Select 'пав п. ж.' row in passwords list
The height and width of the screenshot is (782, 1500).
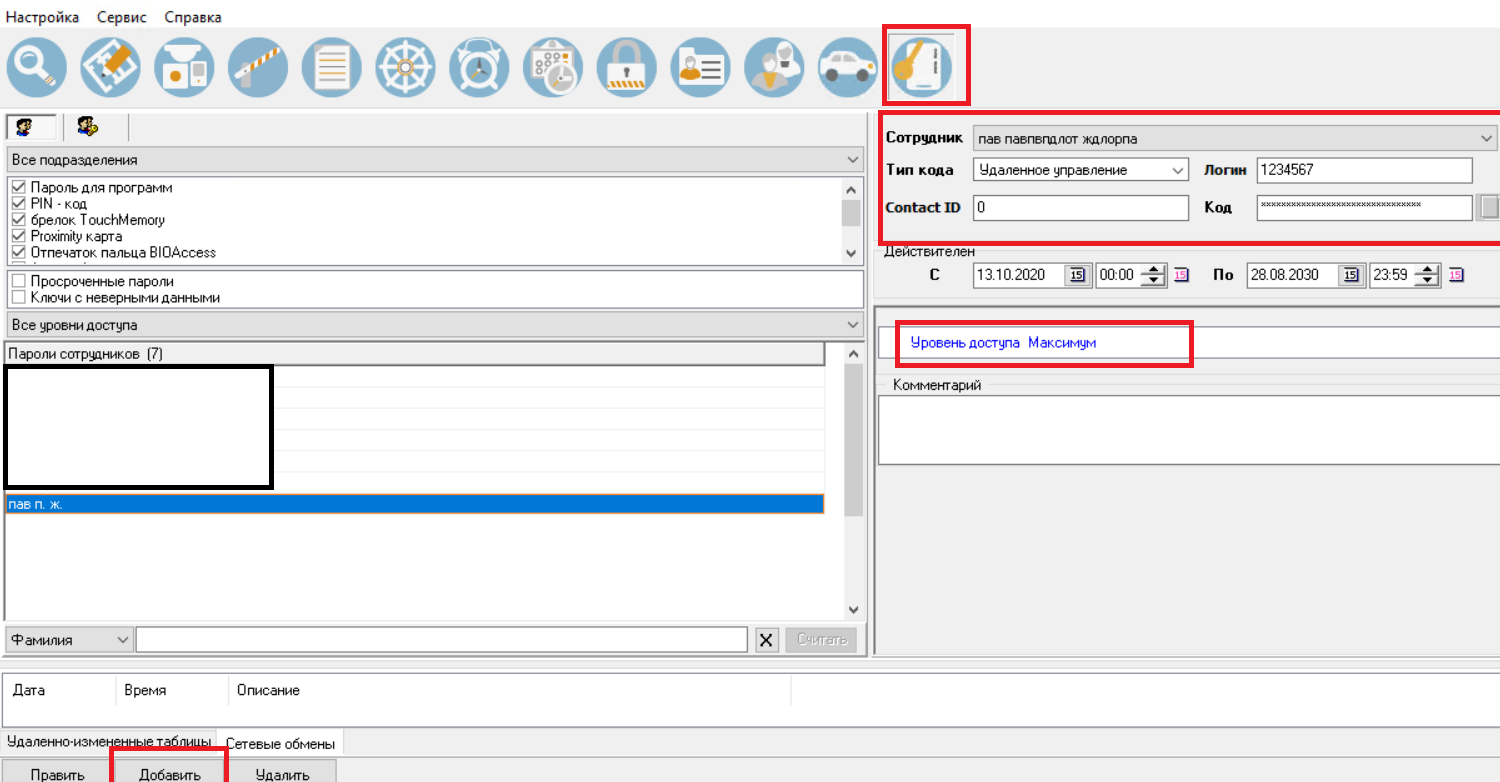(x=414, y=504)
